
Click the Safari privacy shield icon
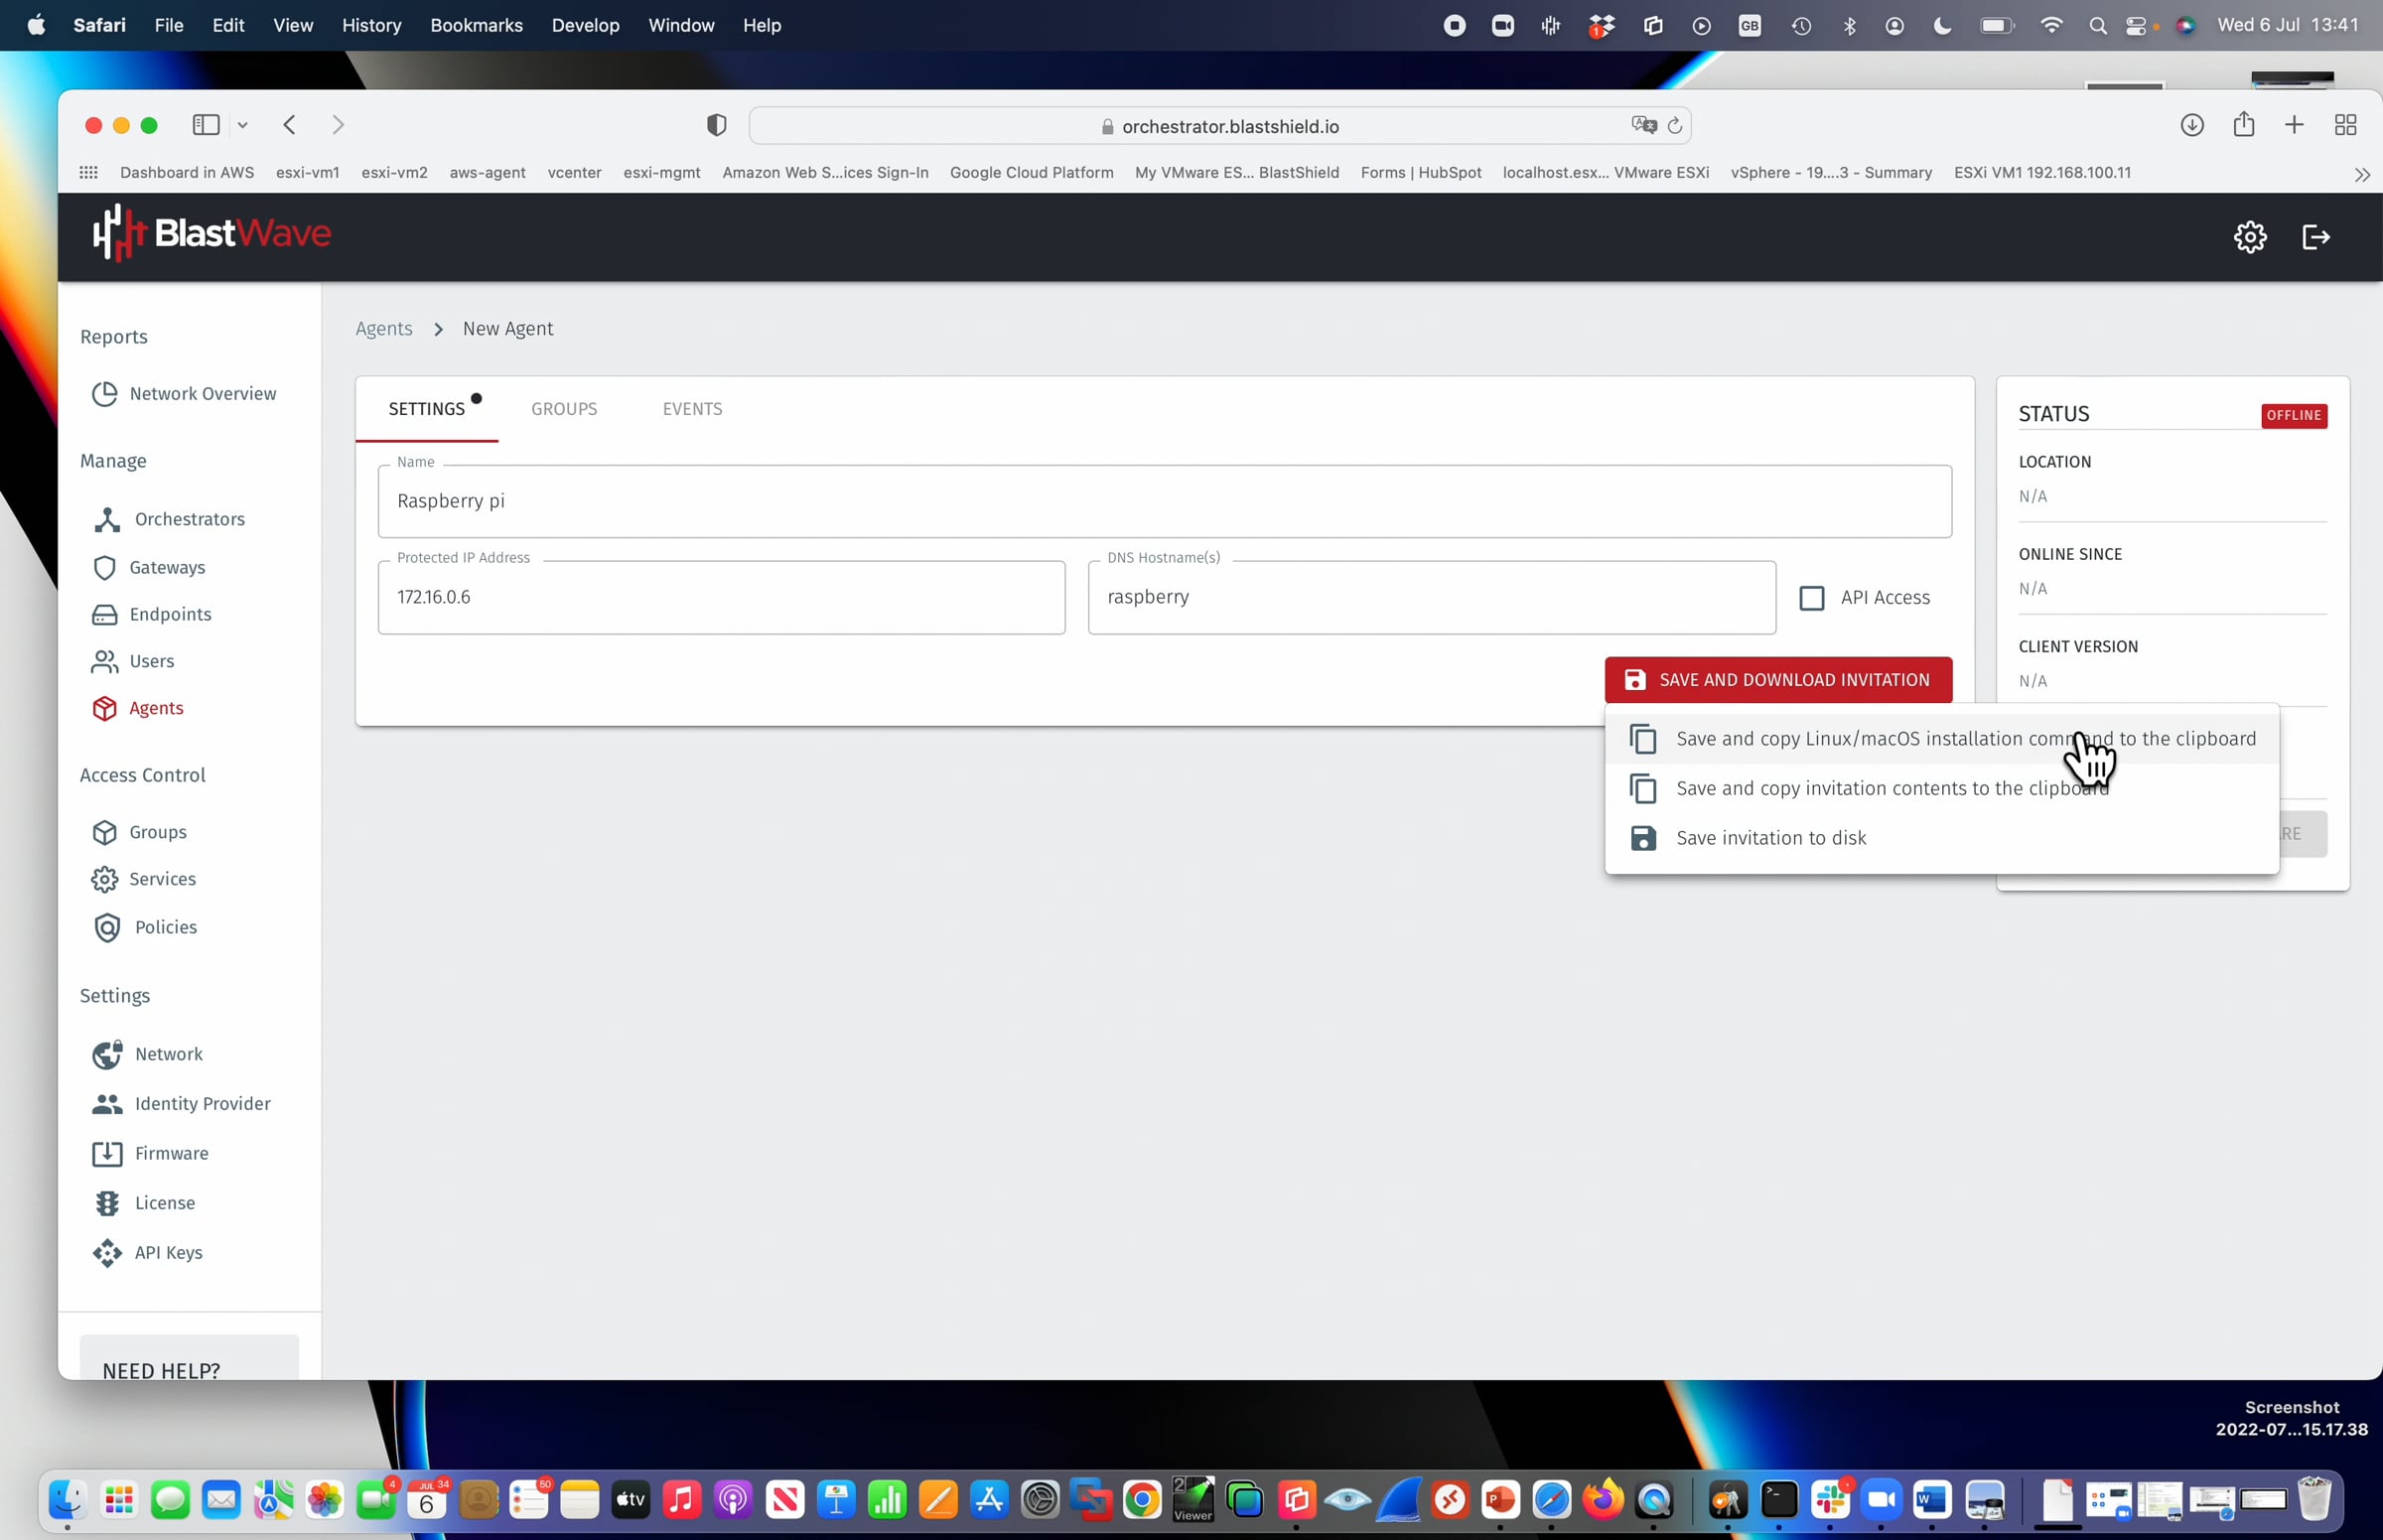tap(716, 125)
